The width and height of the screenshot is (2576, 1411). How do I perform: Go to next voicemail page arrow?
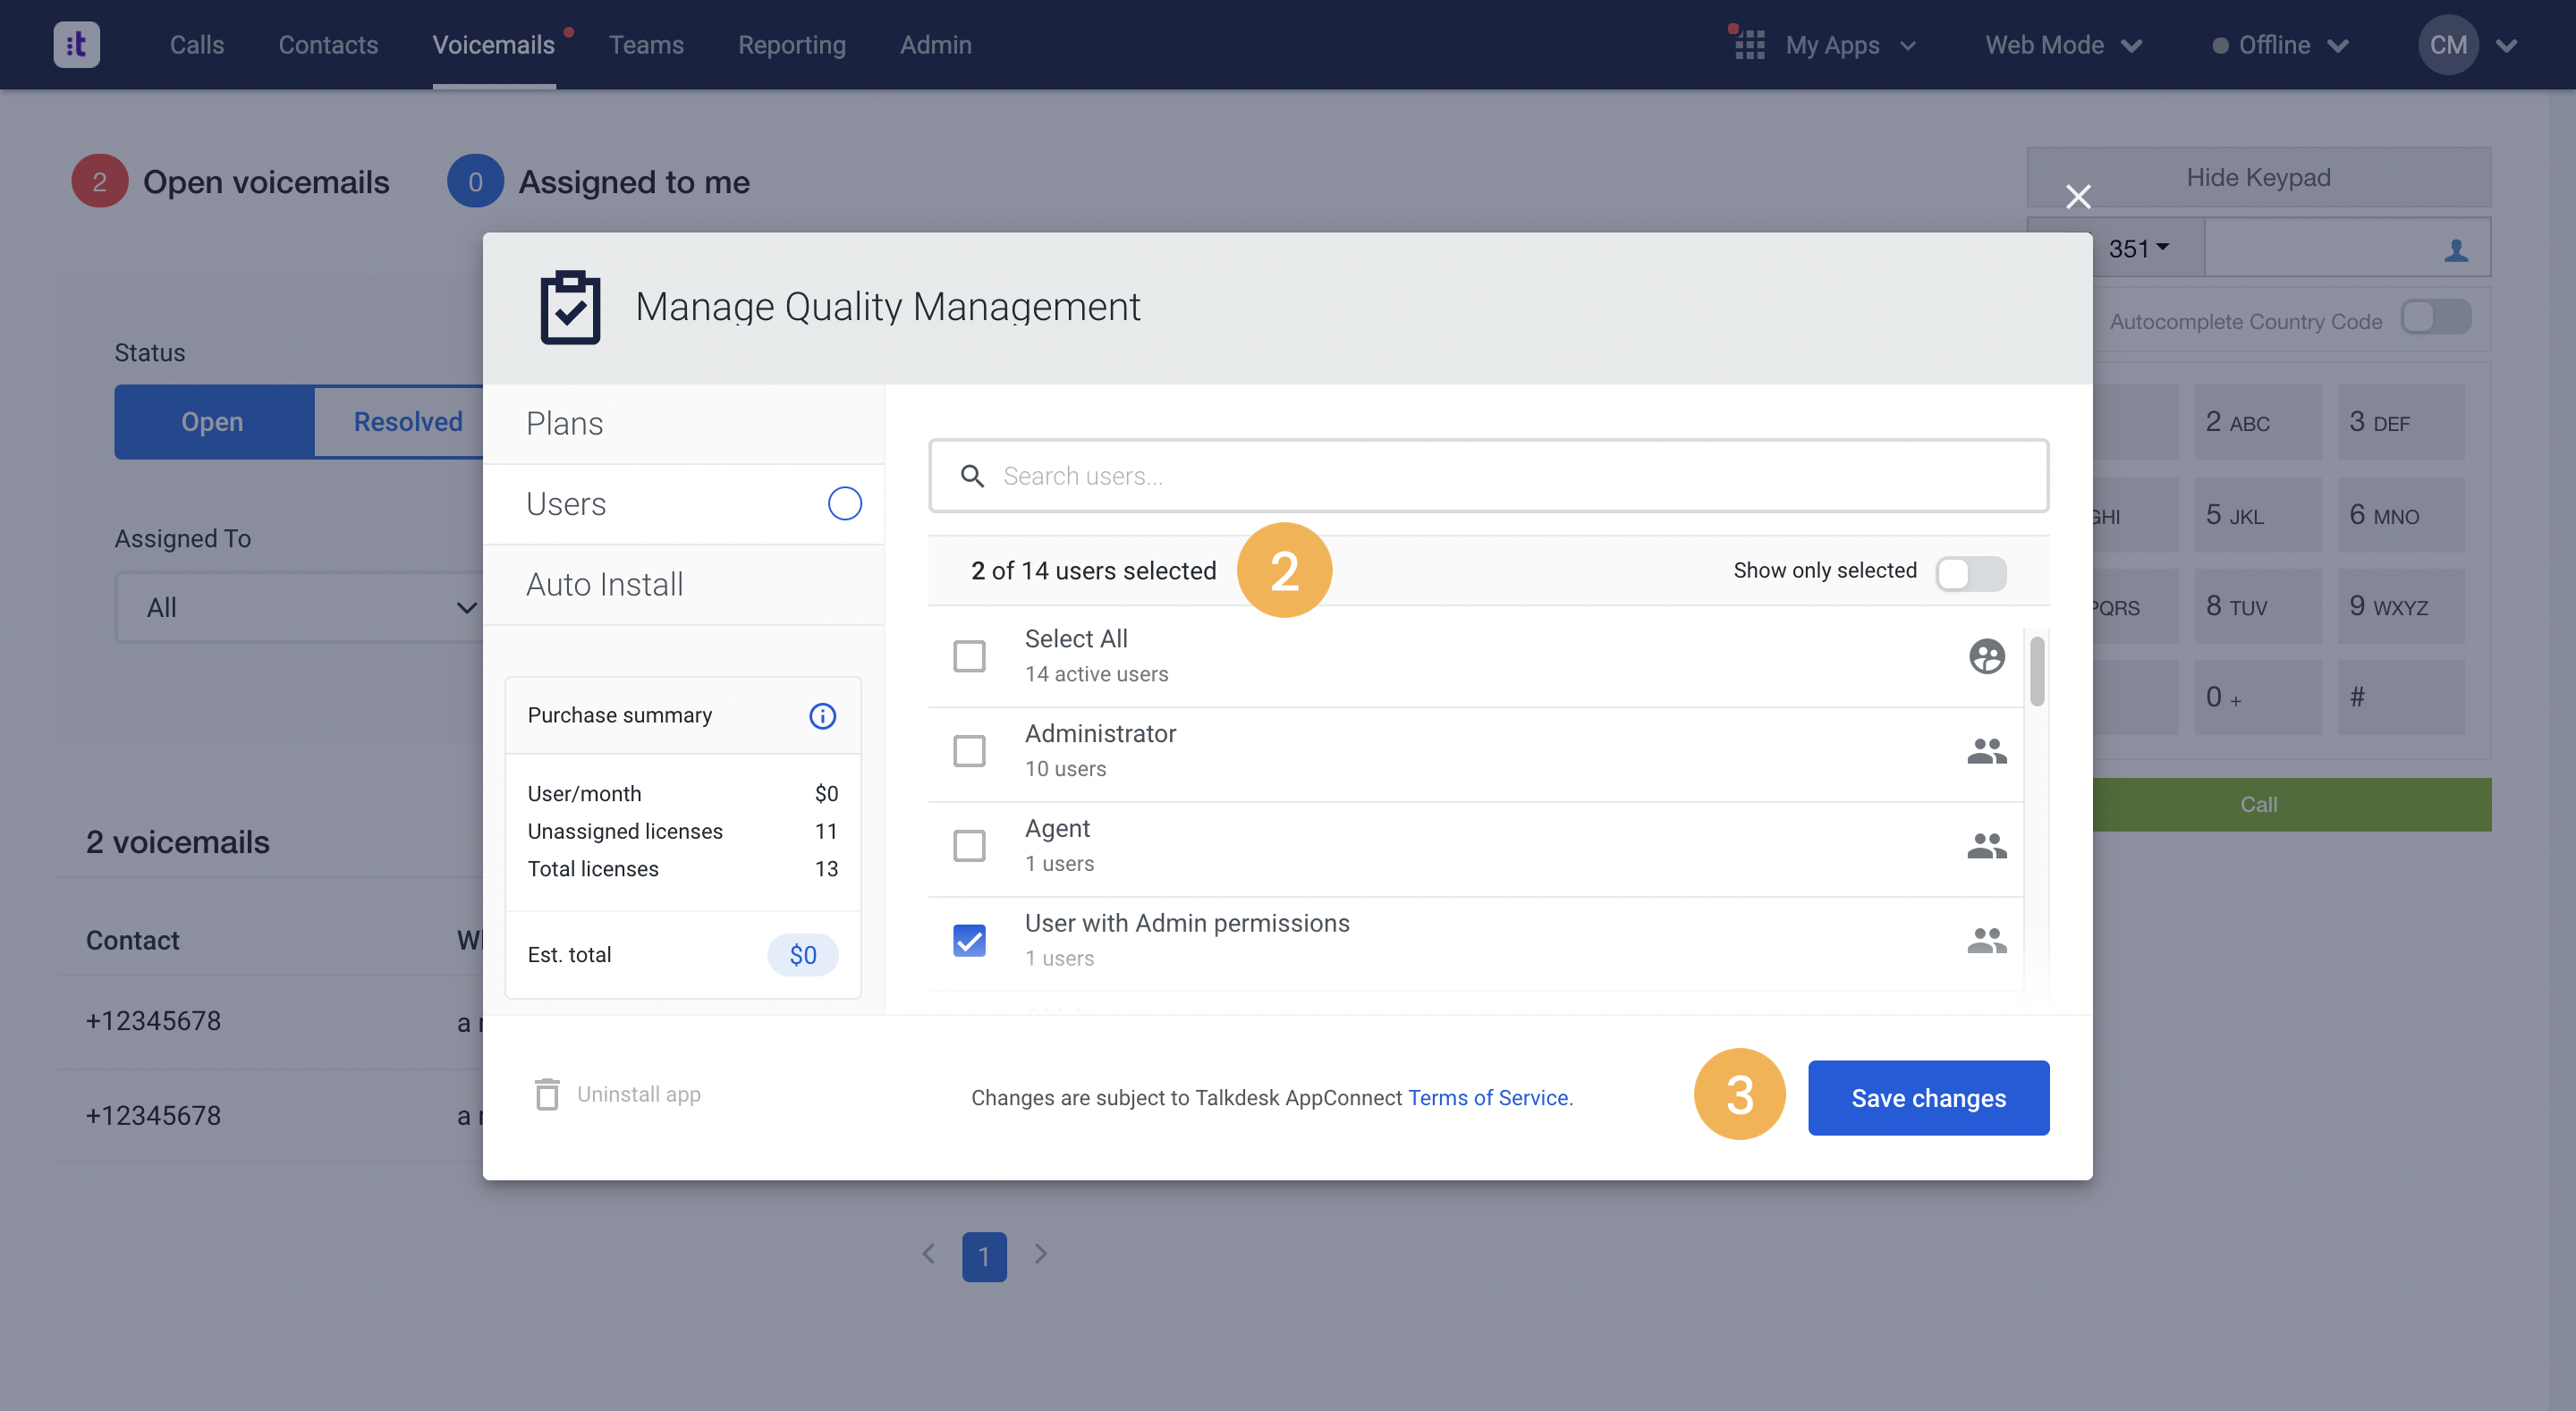[1040, 1254]
